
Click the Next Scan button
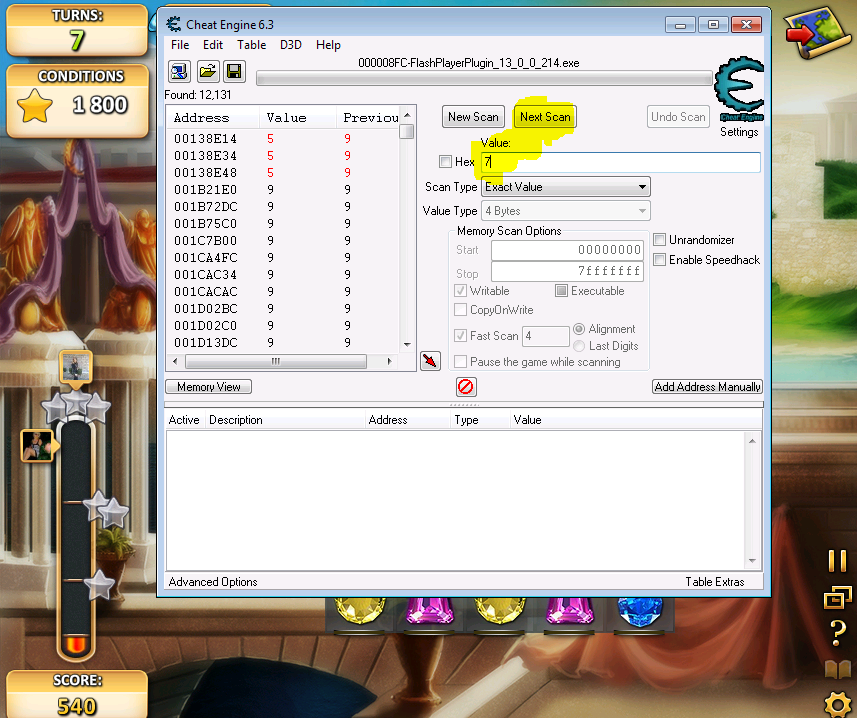[545, 117]
